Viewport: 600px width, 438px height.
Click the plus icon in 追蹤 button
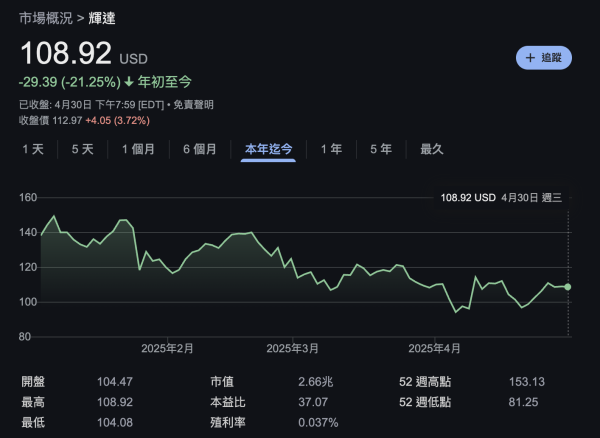pos(530,58)
